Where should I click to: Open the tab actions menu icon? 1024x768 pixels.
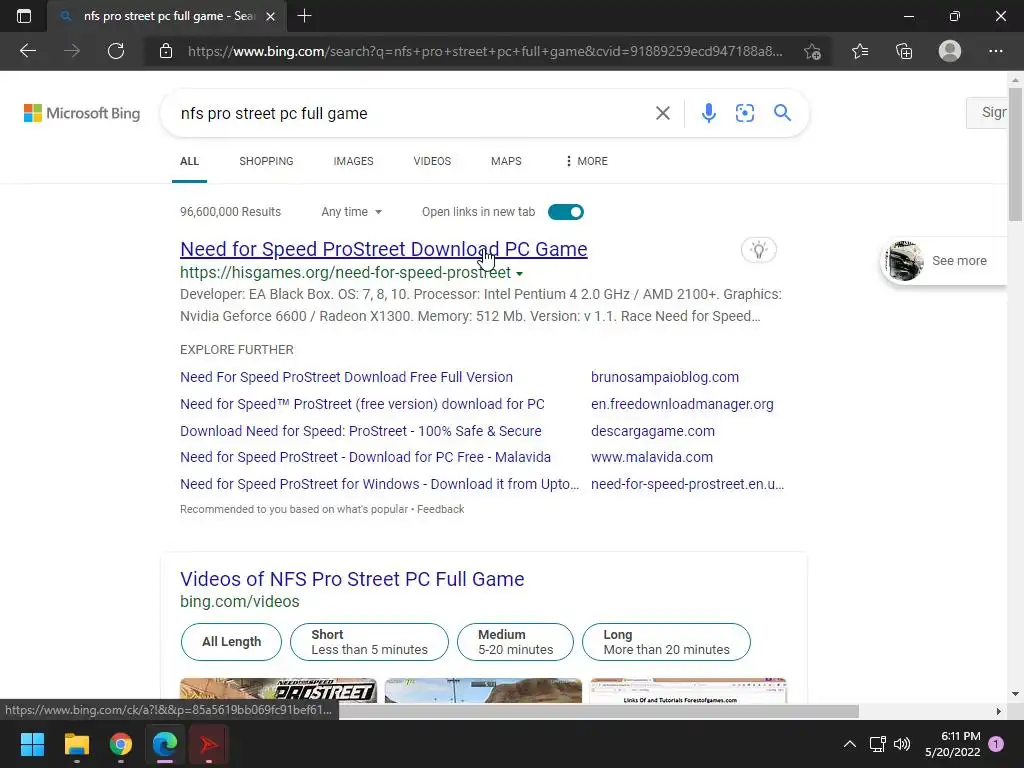click(x=24, y=16)
